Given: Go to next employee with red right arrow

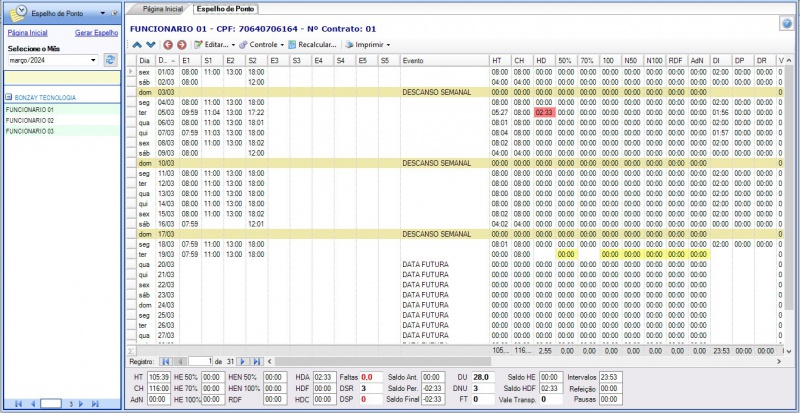Looking at the screenshot, I should (x=180, y=45).
